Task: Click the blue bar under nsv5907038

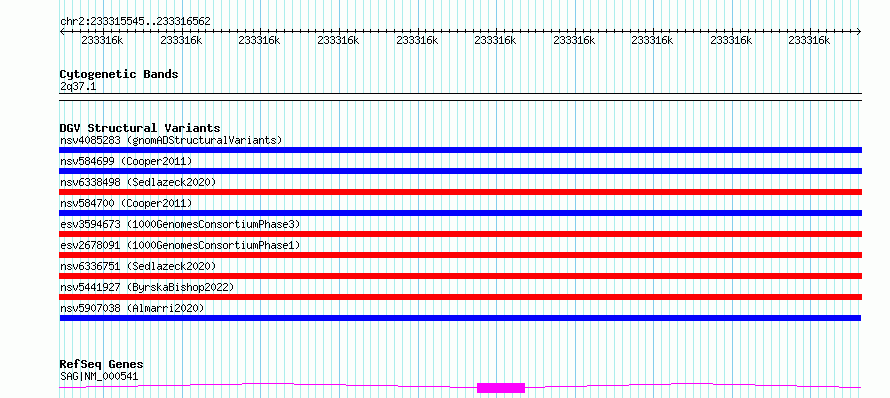Action: [460, 318]
